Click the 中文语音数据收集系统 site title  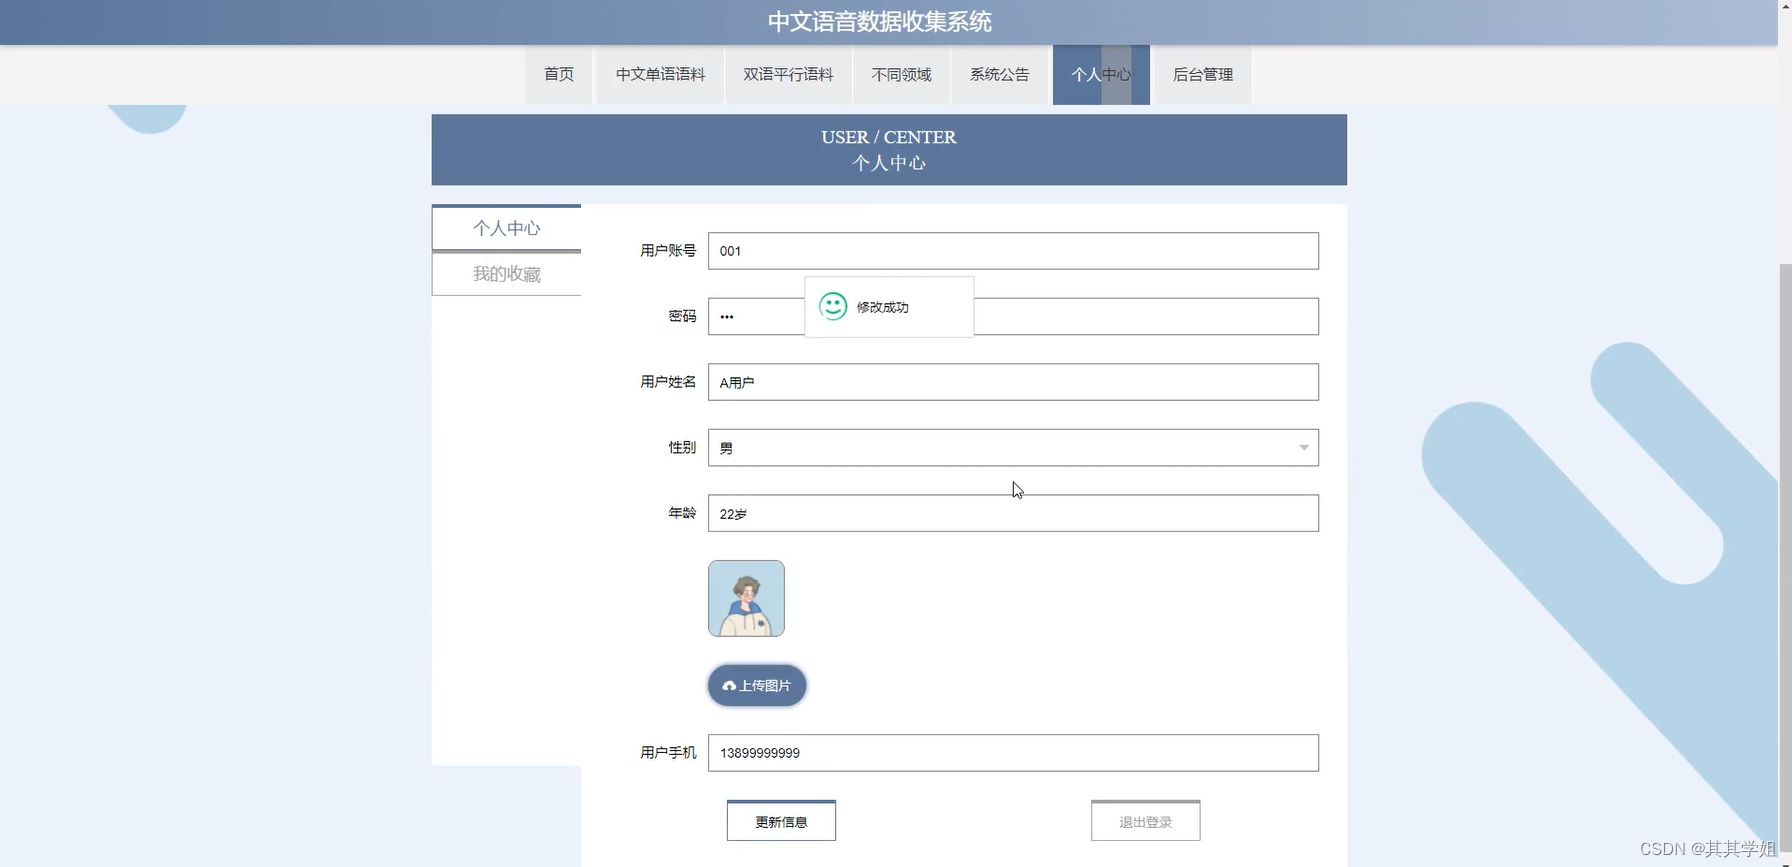click(x=879, y=22)
